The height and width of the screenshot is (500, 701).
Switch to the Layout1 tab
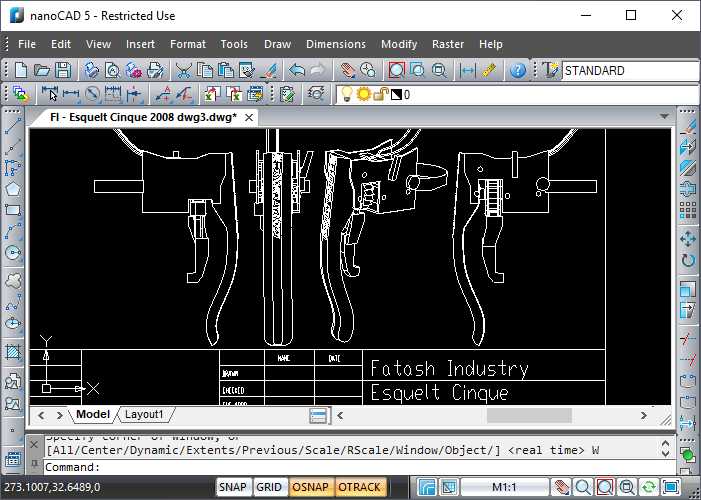click(x=144, y=414)
